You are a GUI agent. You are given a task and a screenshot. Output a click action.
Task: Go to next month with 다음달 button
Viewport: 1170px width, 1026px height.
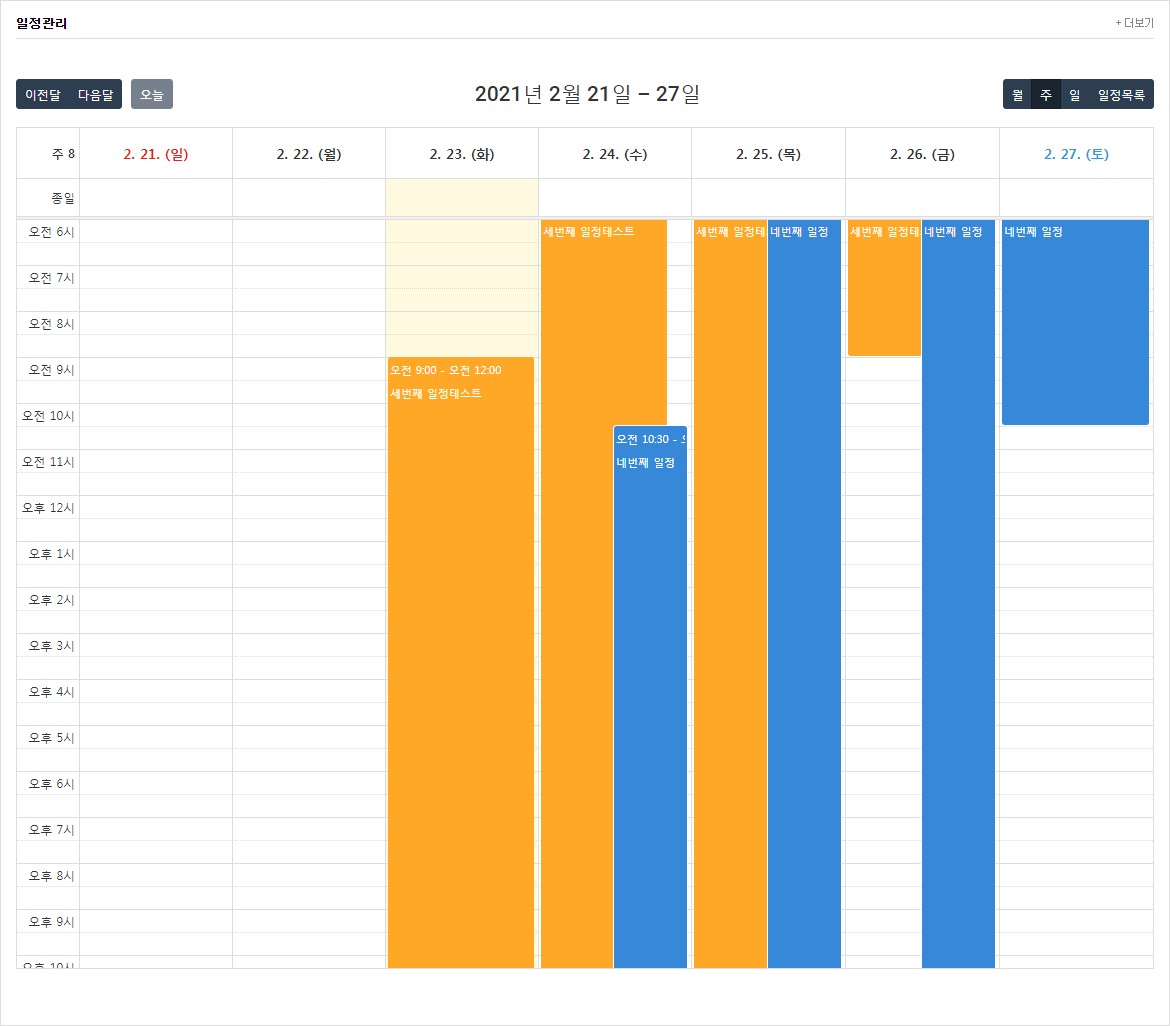click(96, 95)
